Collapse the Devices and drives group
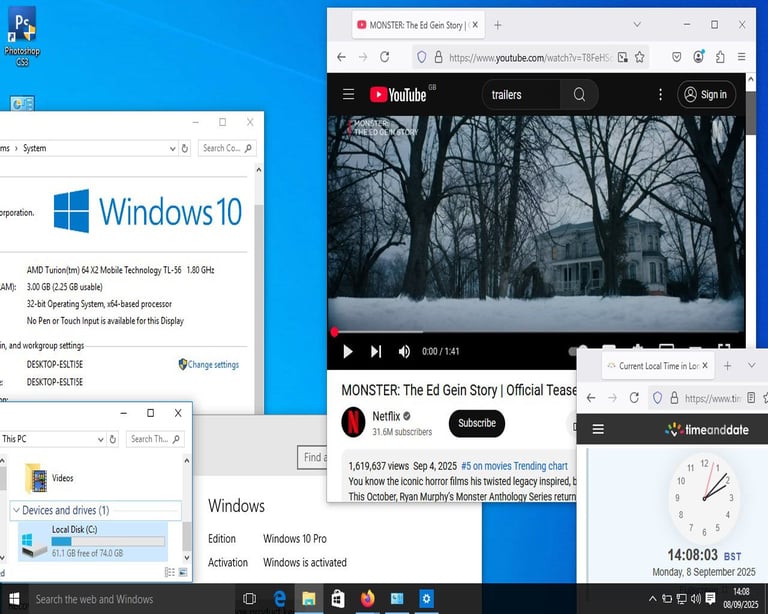This screenshot has width=768, height=614. pyautogui.click(x=16, y=510)
